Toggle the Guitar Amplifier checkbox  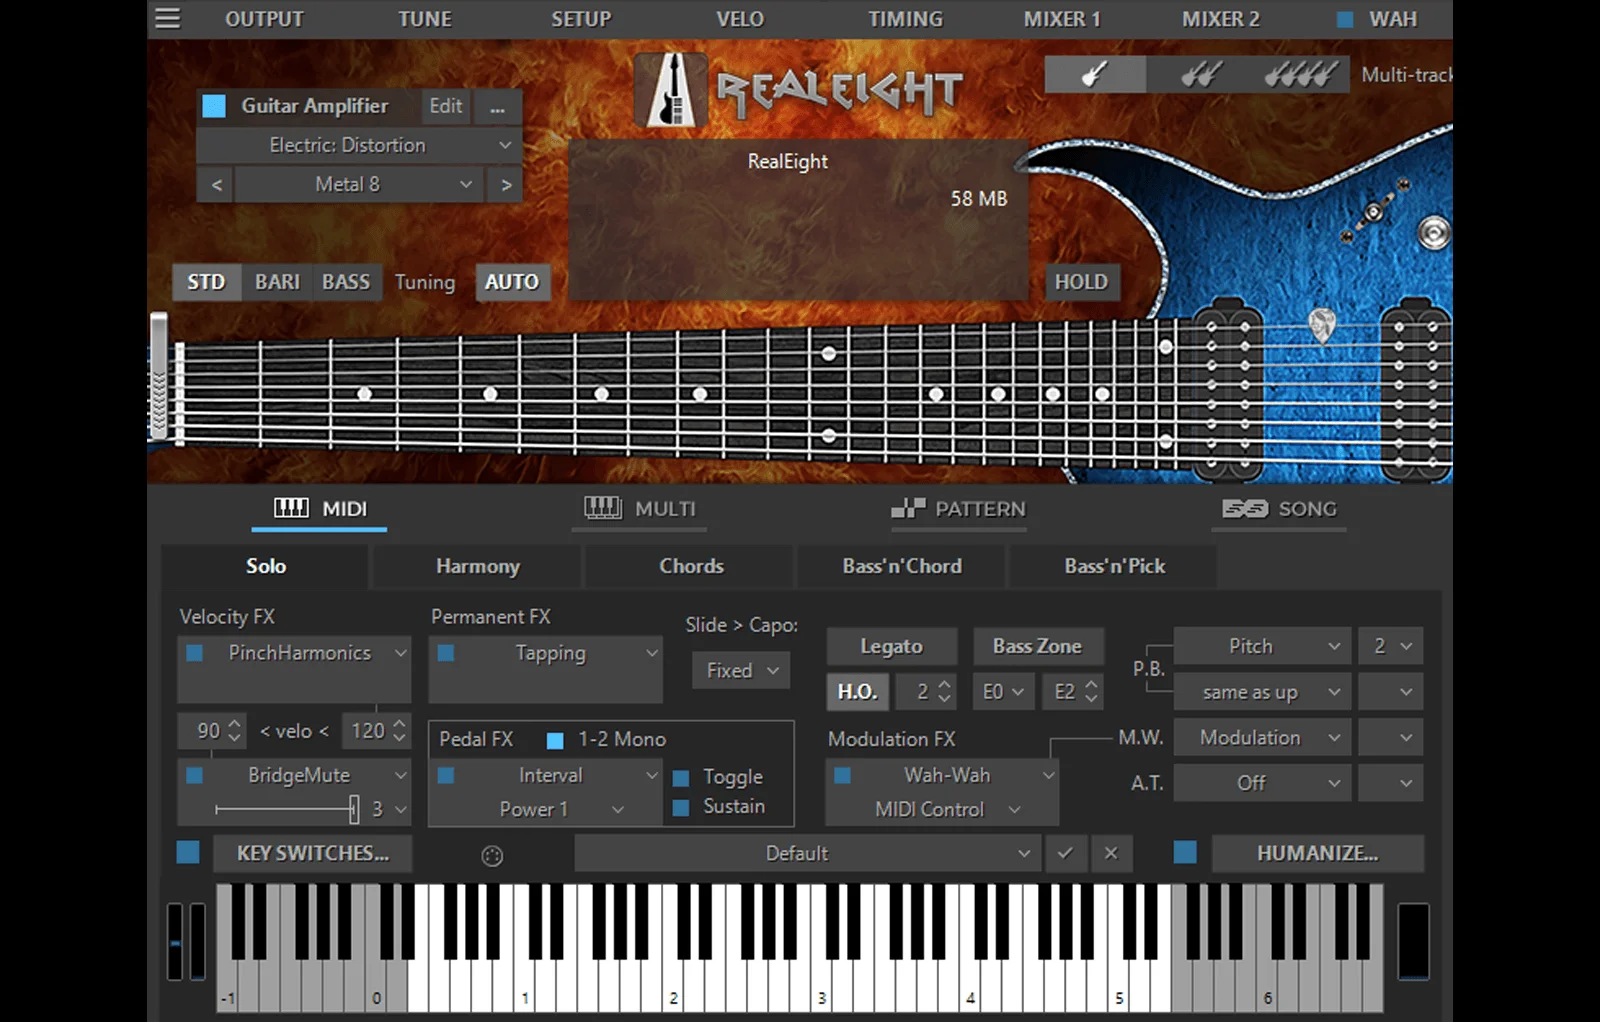pyautogui.click(x=214, y=106)
